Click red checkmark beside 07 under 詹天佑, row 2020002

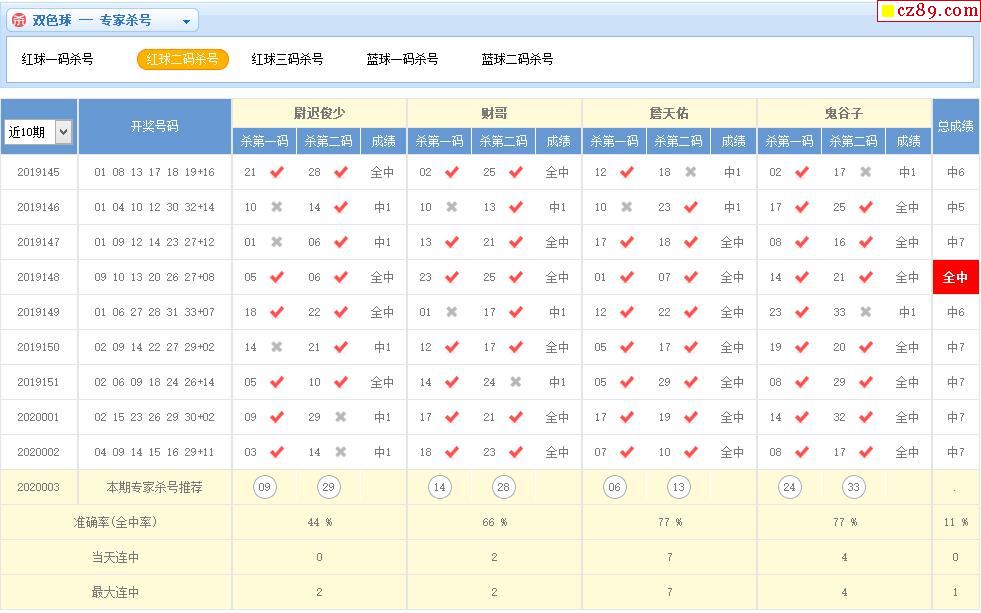pos(626,452)
